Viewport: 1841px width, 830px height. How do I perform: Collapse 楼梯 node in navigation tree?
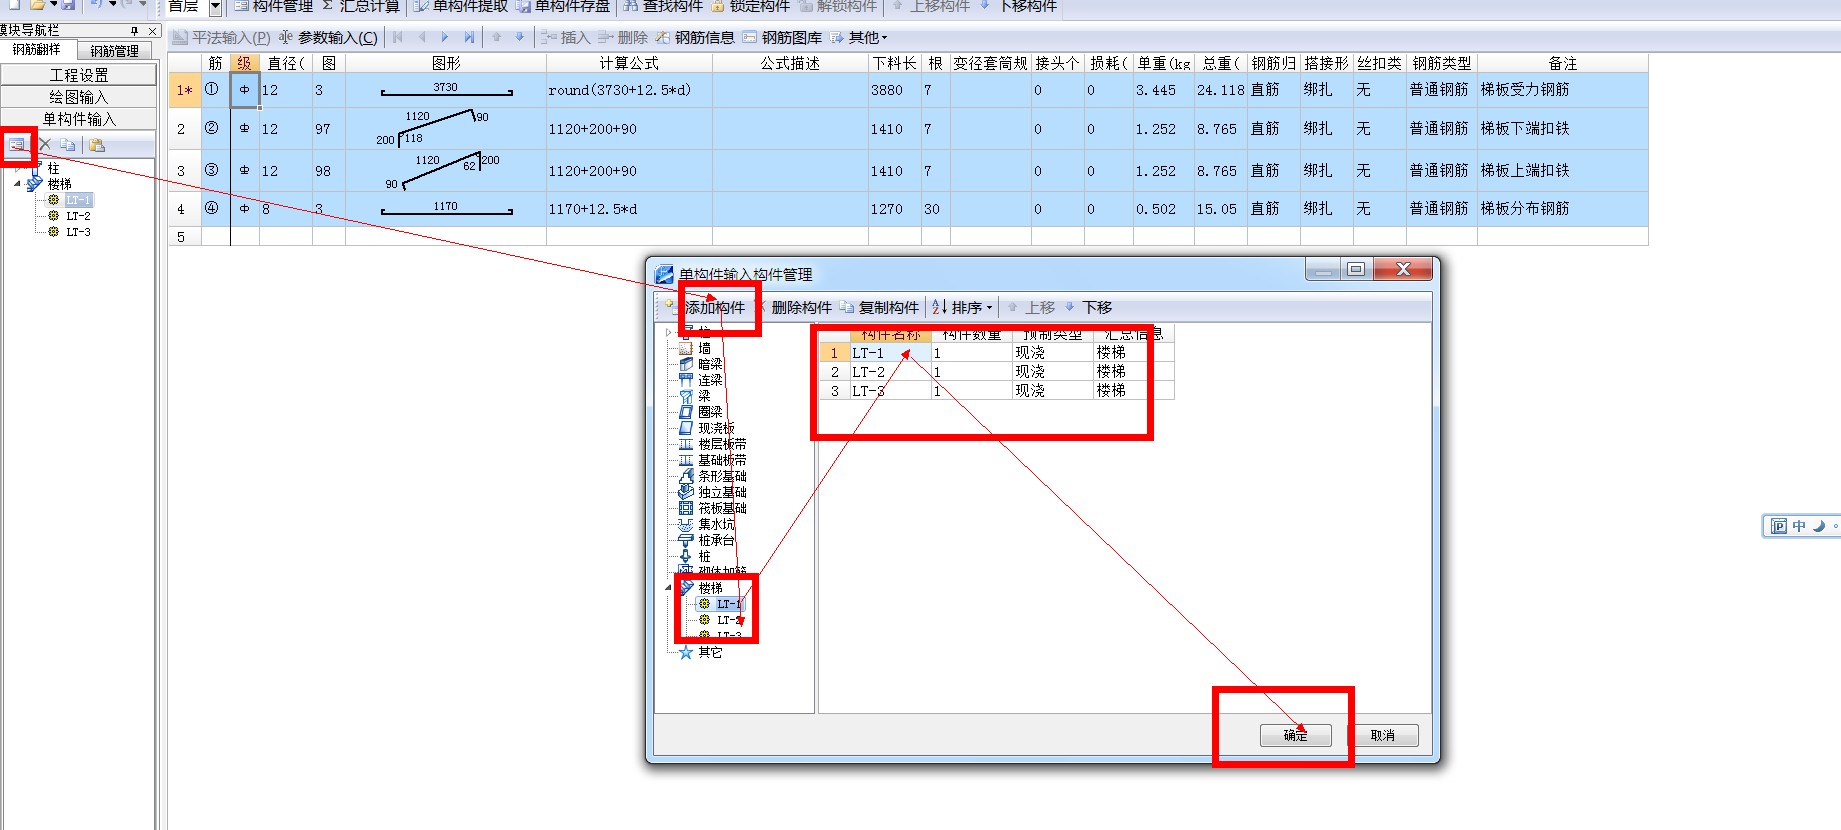point(17,184)
